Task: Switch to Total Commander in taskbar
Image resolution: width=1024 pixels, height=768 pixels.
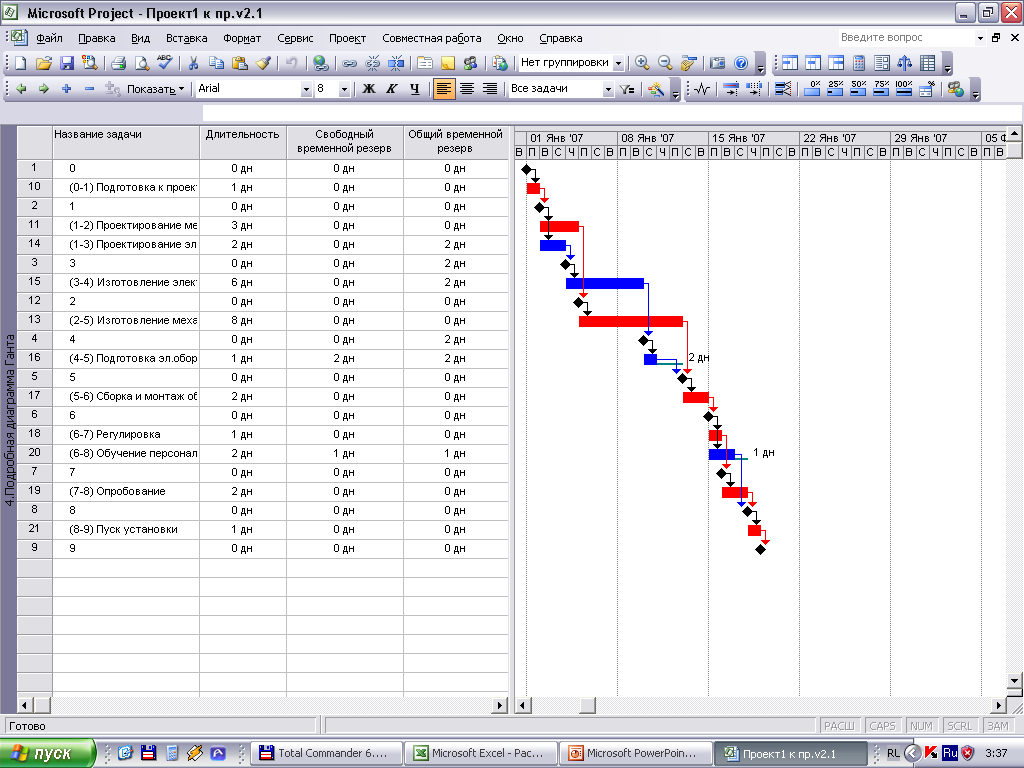Action: point(326,753)
